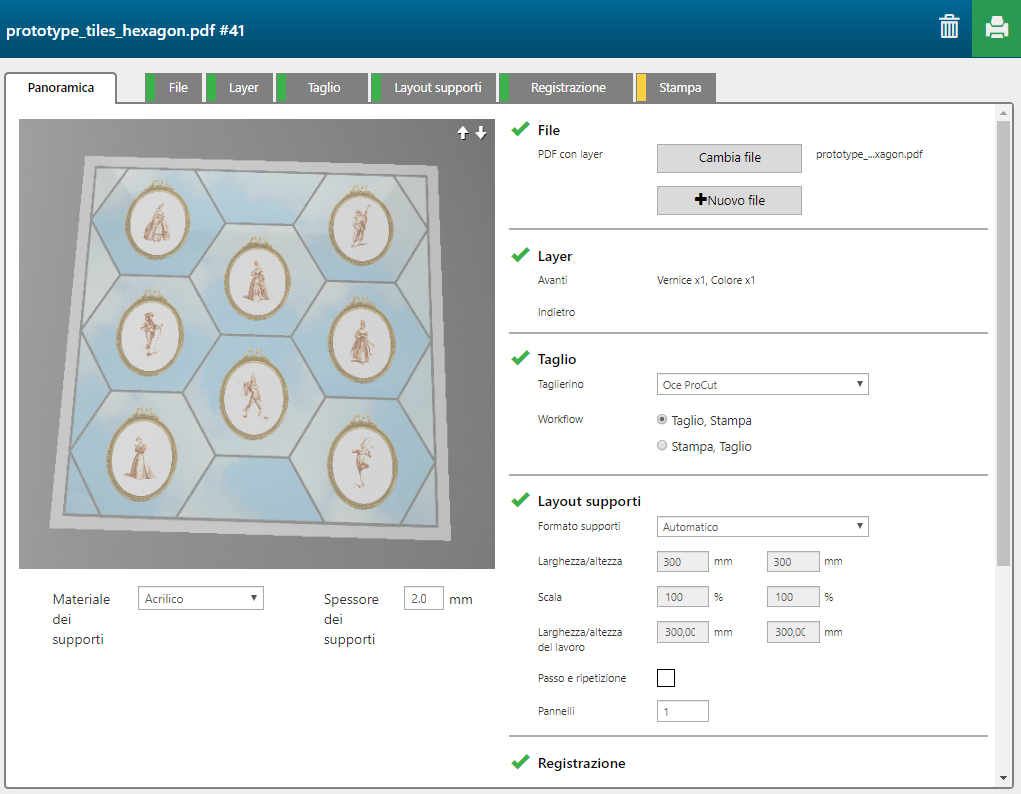Delete the job using trash icon
This screenshot has width=1021, height=794.
click(949, 27)
